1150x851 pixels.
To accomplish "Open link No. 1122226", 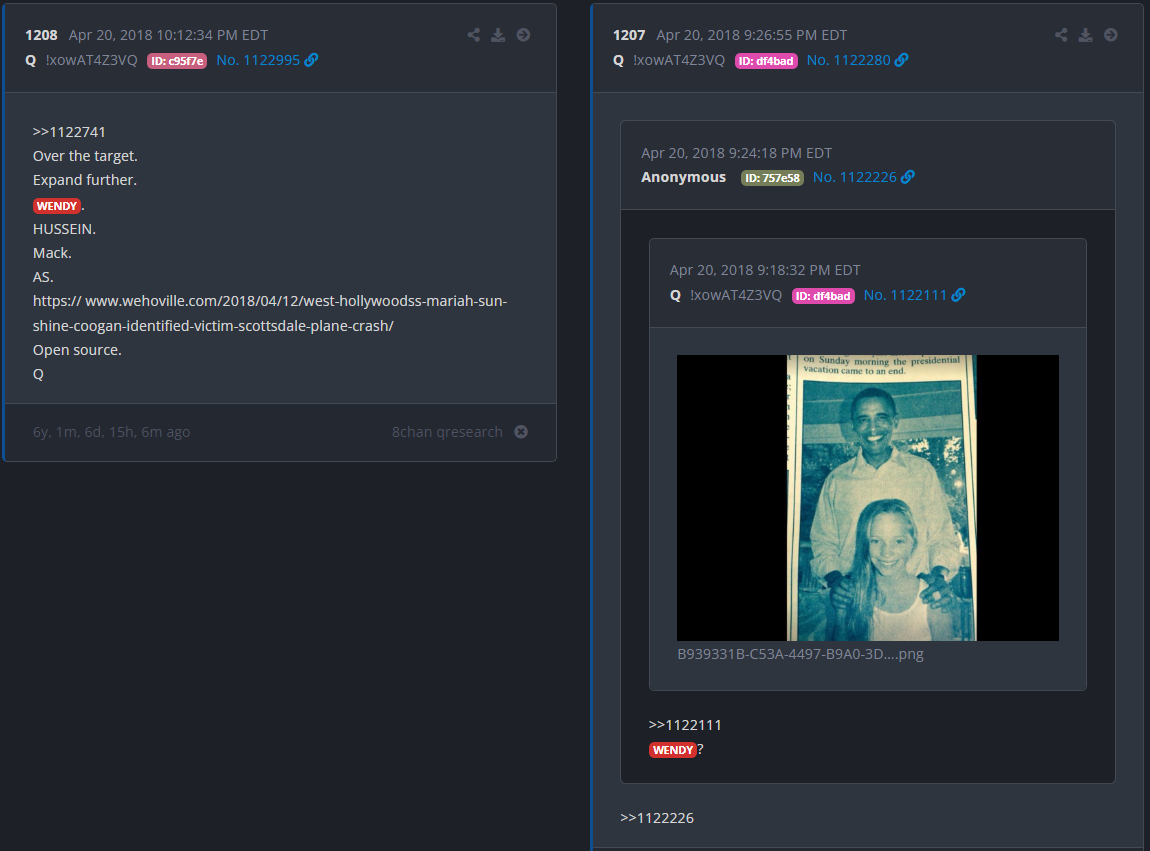I will [x=854, y=178].
